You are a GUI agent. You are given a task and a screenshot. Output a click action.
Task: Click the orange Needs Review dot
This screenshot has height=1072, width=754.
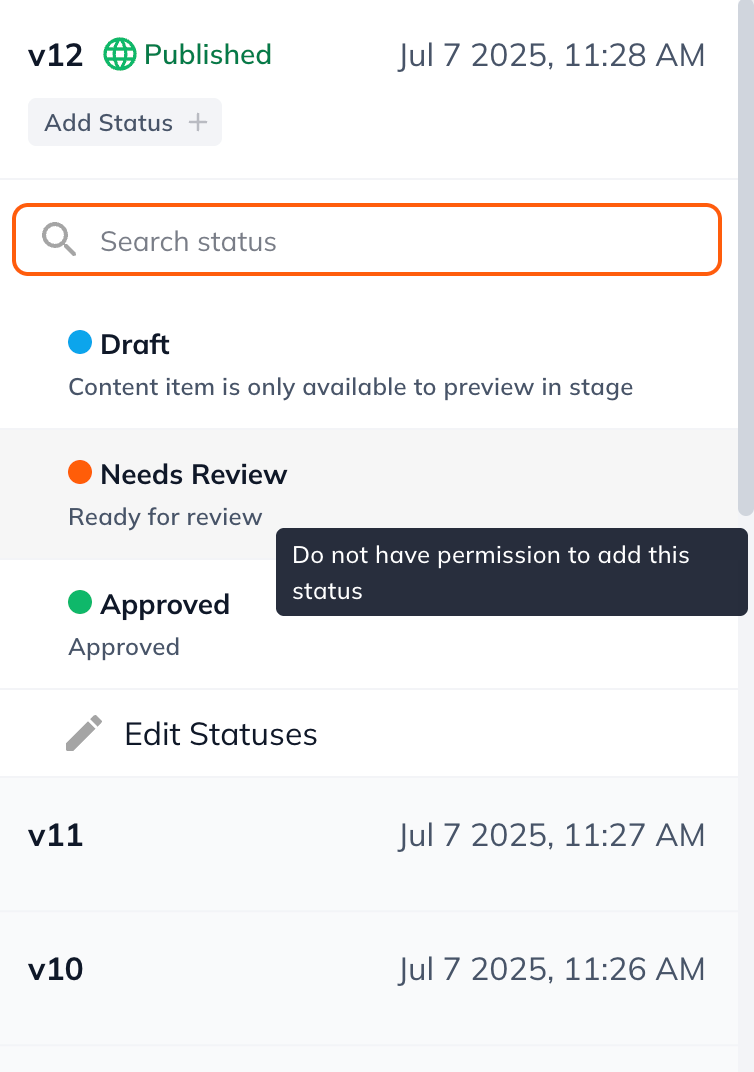pos(80,472)
